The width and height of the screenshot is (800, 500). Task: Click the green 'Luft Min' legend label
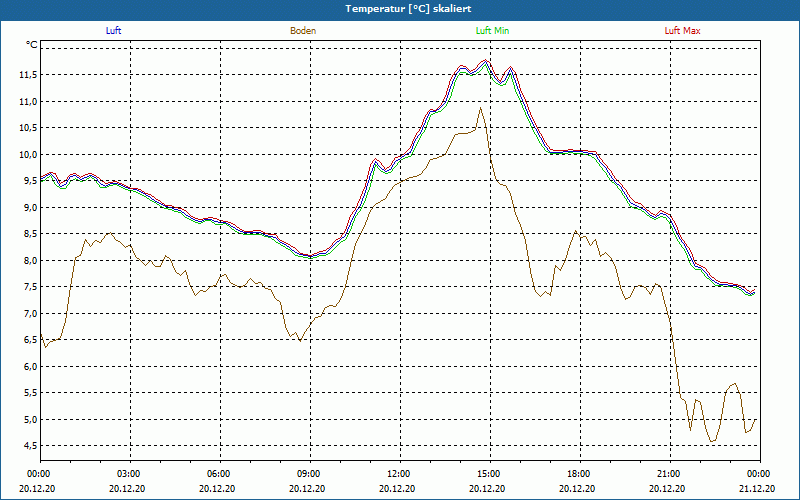(x=492, y=31)
